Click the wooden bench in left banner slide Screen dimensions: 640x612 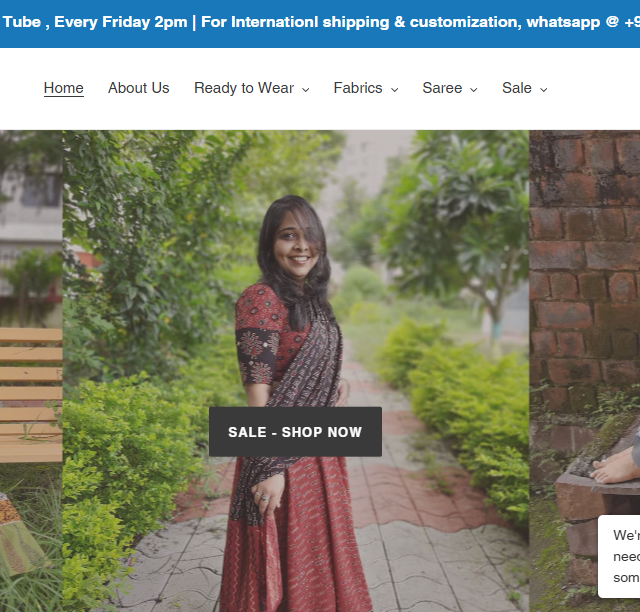point(30,390)
